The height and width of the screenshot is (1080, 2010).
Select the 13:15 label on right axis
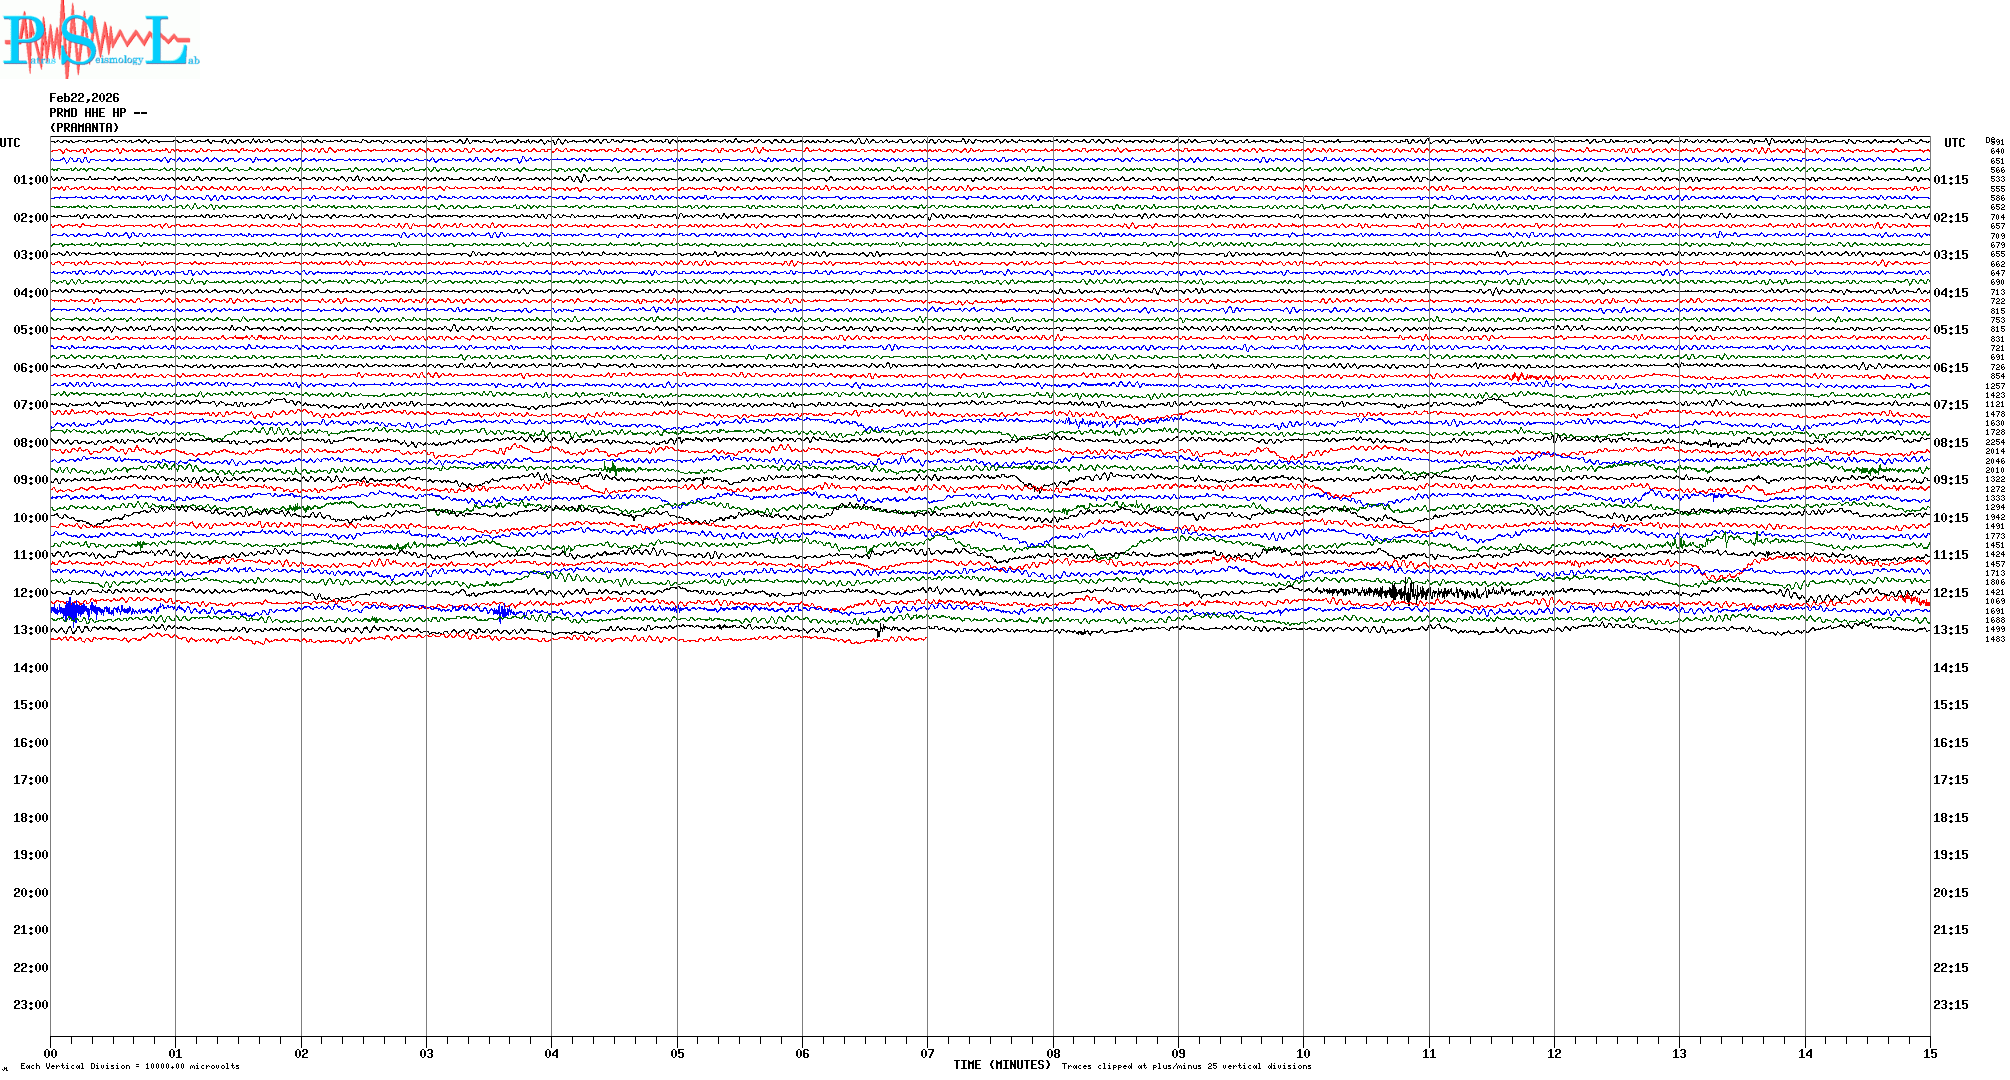[1950, 630]
